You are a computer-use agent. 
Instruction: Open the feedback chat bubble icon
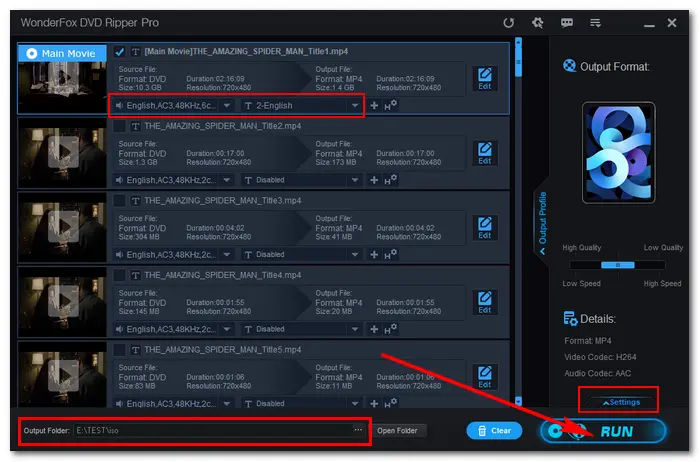click(x=567, y=23)
